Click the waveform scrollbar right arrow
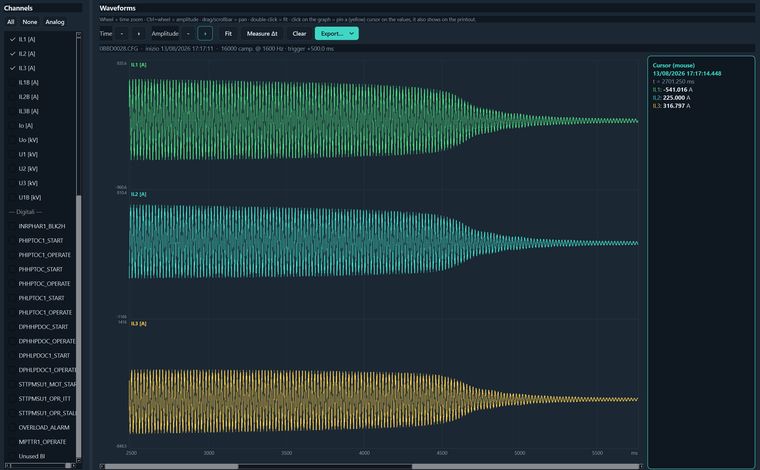The height and width of the screenshot is (470, 760). pyautogui.click(x=641, y=467)
